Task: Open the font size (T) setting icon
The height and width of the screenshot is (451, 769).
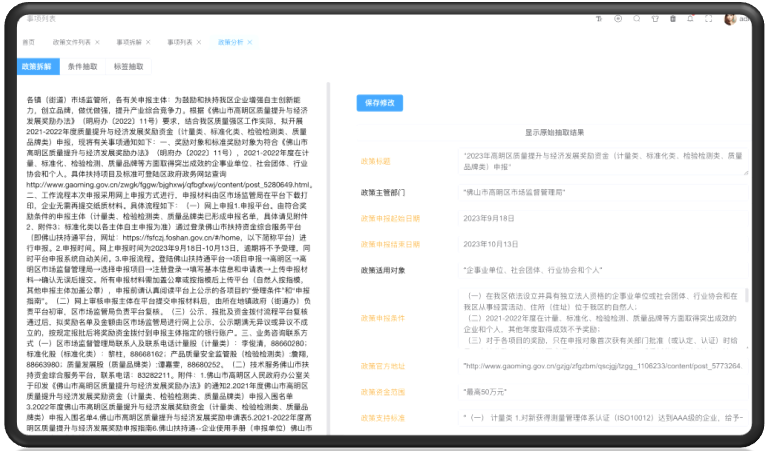Action: pyautogui.click(x=599, y=19)
